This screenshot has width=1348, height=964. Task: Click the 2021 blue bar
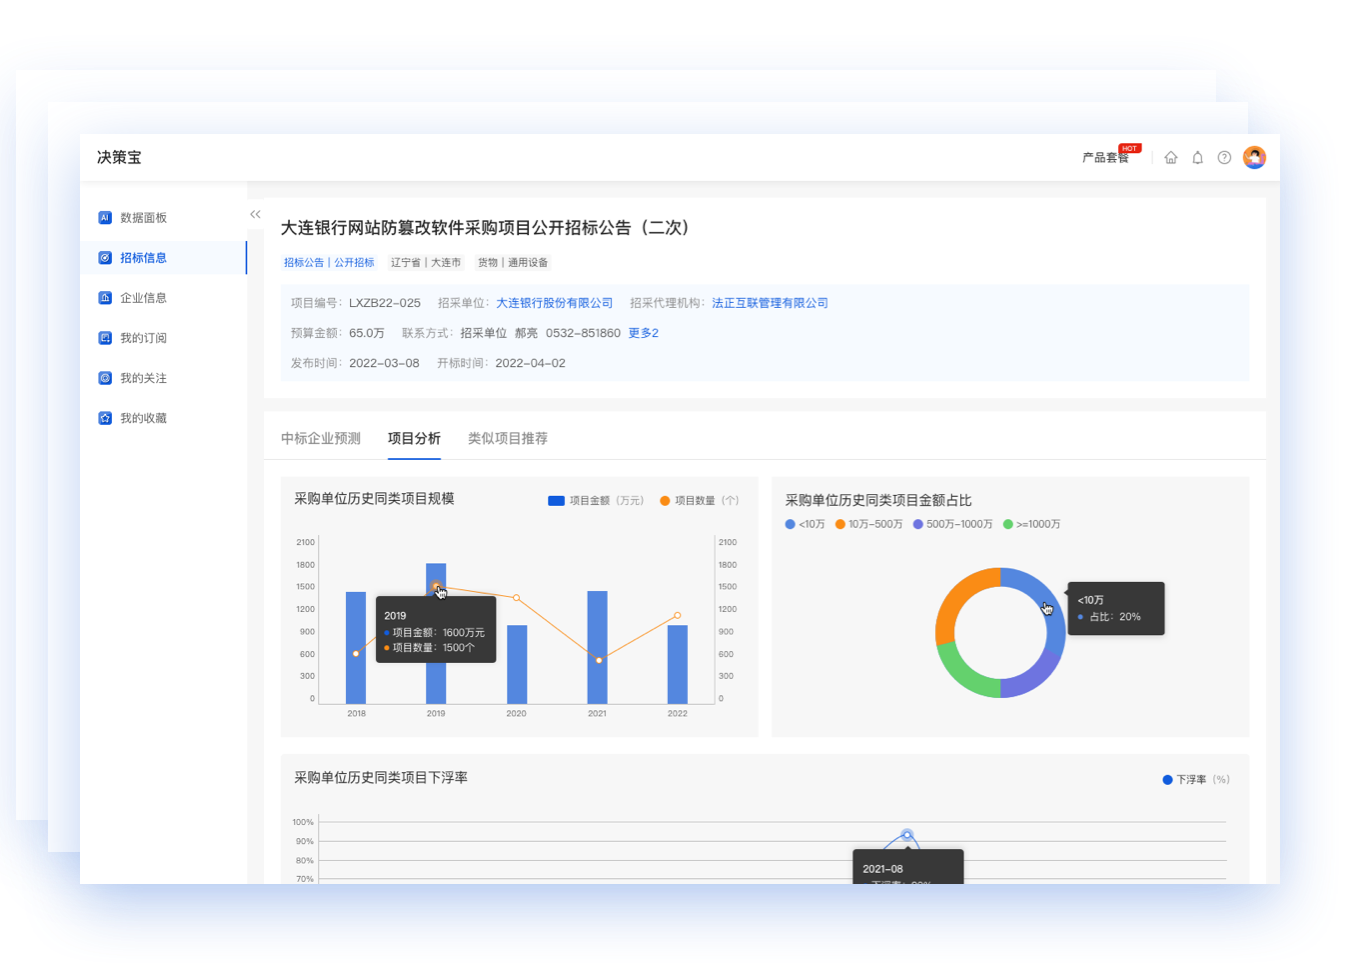coord(597,648)
